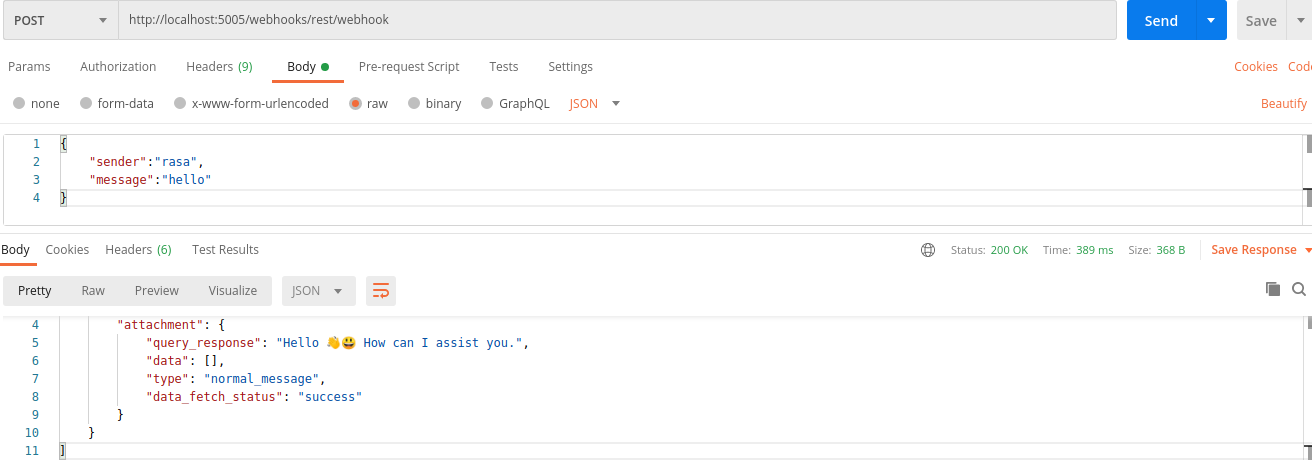This screenshot has width=1312, height=465.
Task: Expand the Send button dropdown arrow
Action: coord(1211,20)
